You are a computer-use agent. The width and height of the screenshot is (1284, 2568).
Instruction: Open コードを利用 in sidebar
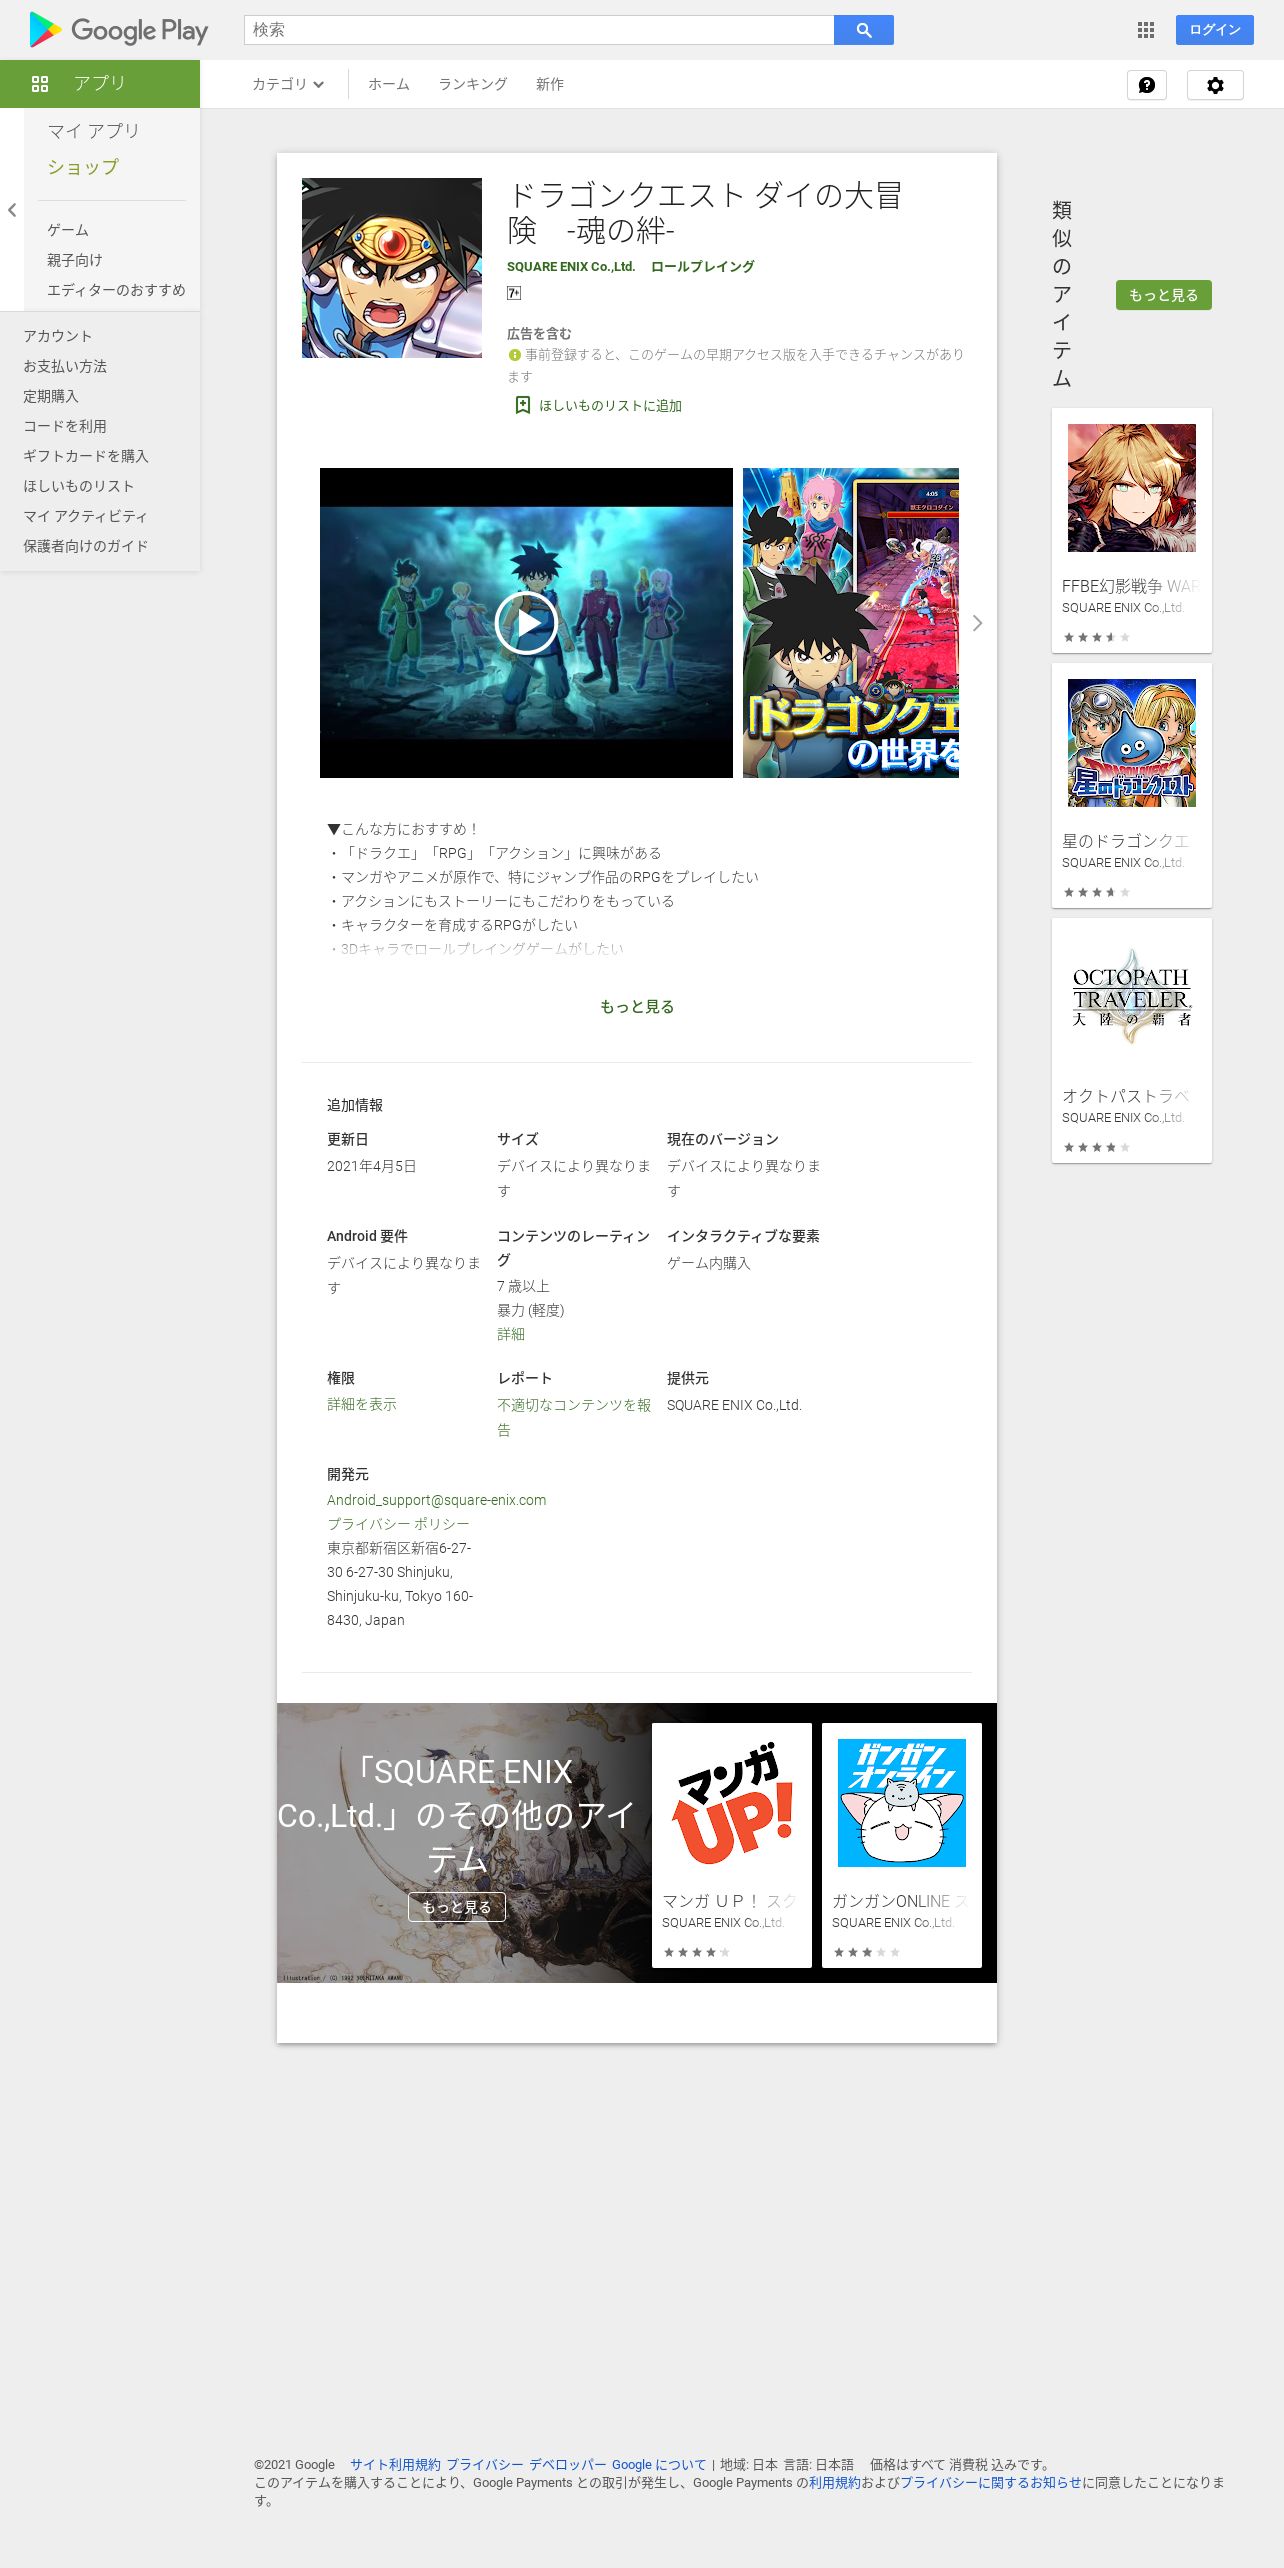point(65,426)
